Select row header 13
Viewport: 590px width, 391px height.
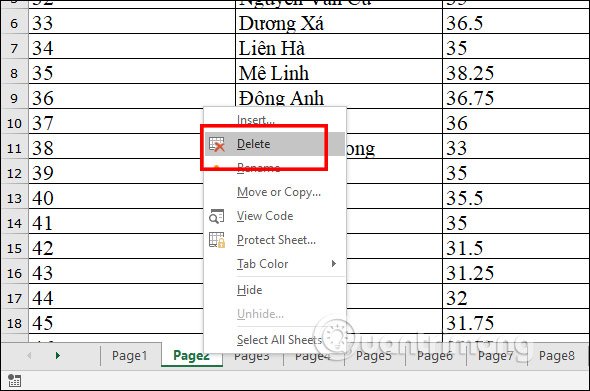[14, 198]
